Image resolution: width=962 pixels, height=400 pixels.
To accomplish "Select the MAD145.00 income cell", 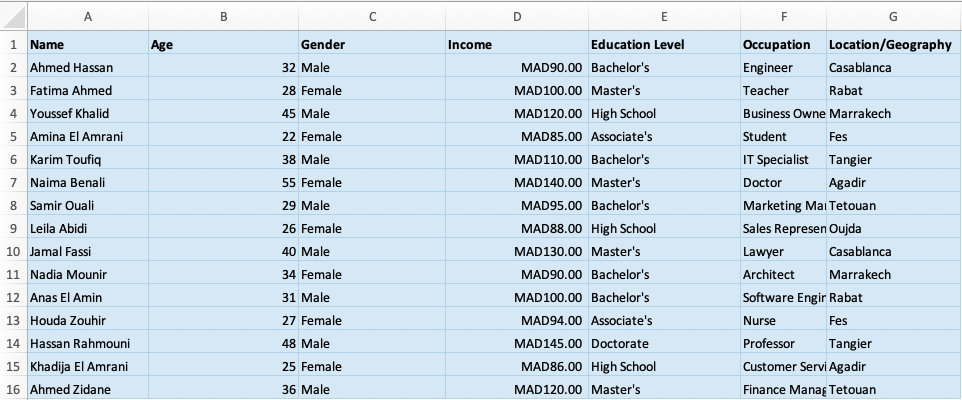I will 517,344.
